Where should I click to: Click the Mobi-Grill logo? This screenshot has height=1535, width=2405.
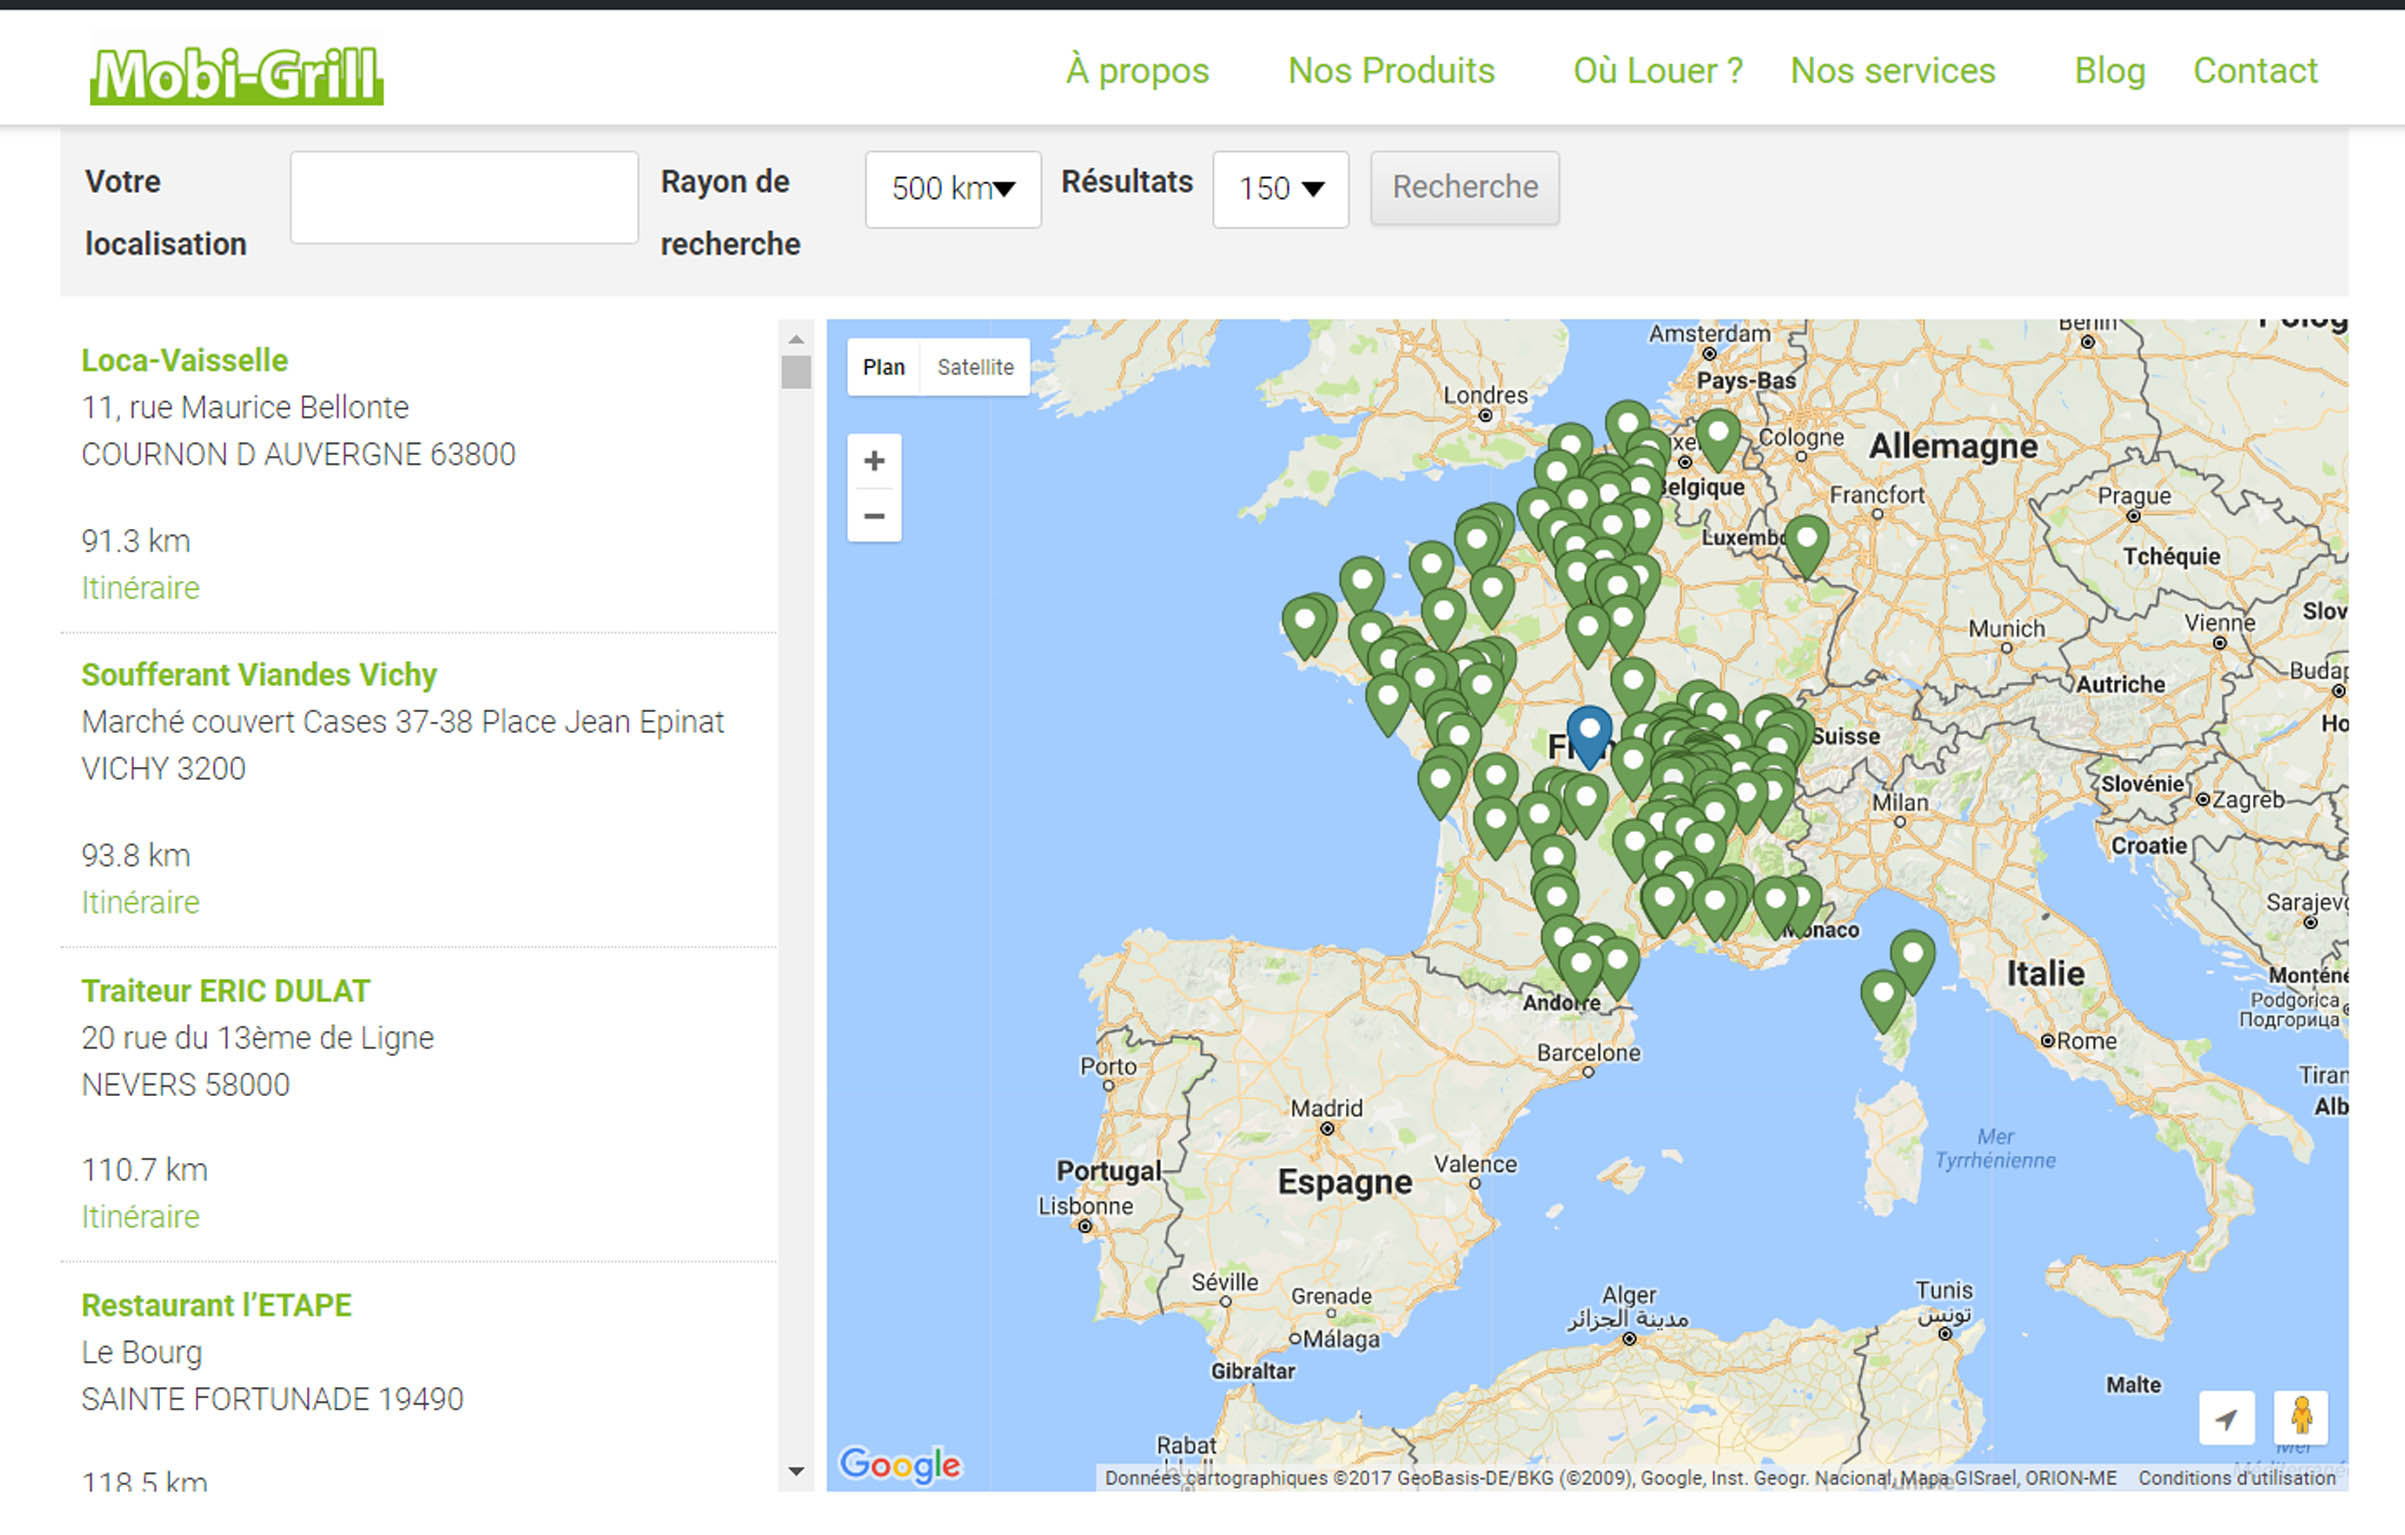(236, 75)
